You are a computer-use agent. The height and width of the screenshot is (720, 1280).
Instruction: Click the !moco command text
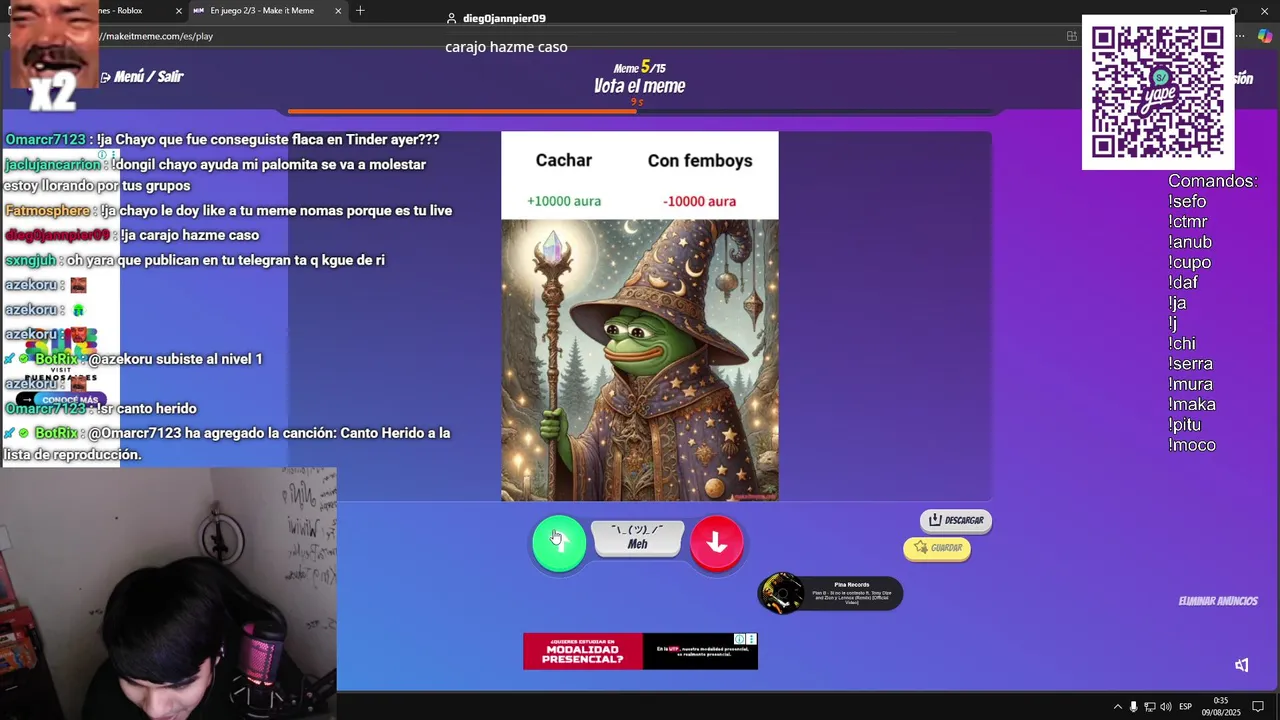[x=1192, y=445]
